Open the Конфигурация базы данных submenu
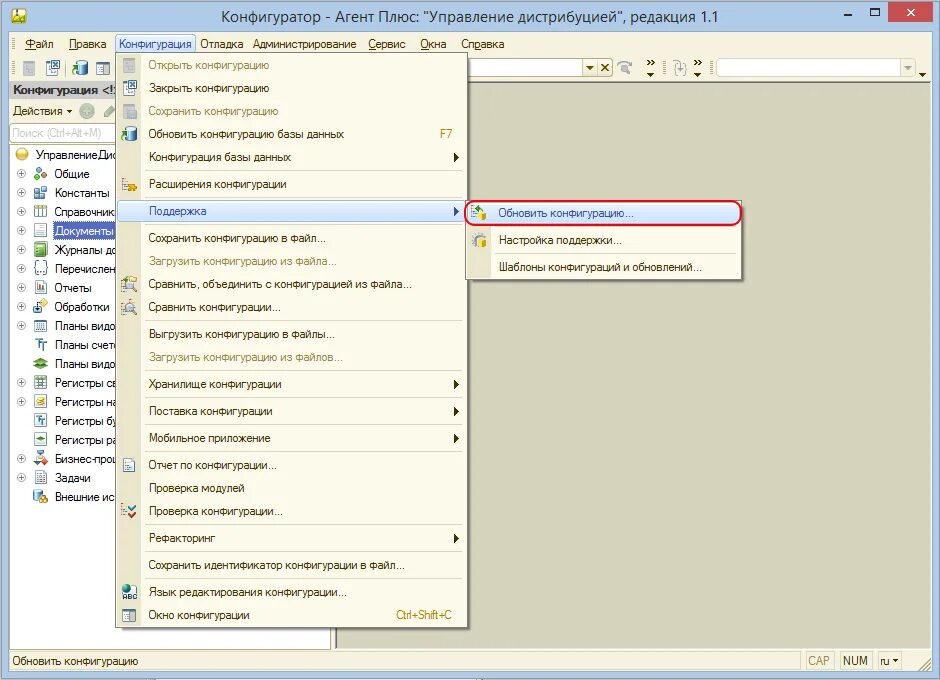This screenshot has height=680, width=940. [x=291, y=157]
